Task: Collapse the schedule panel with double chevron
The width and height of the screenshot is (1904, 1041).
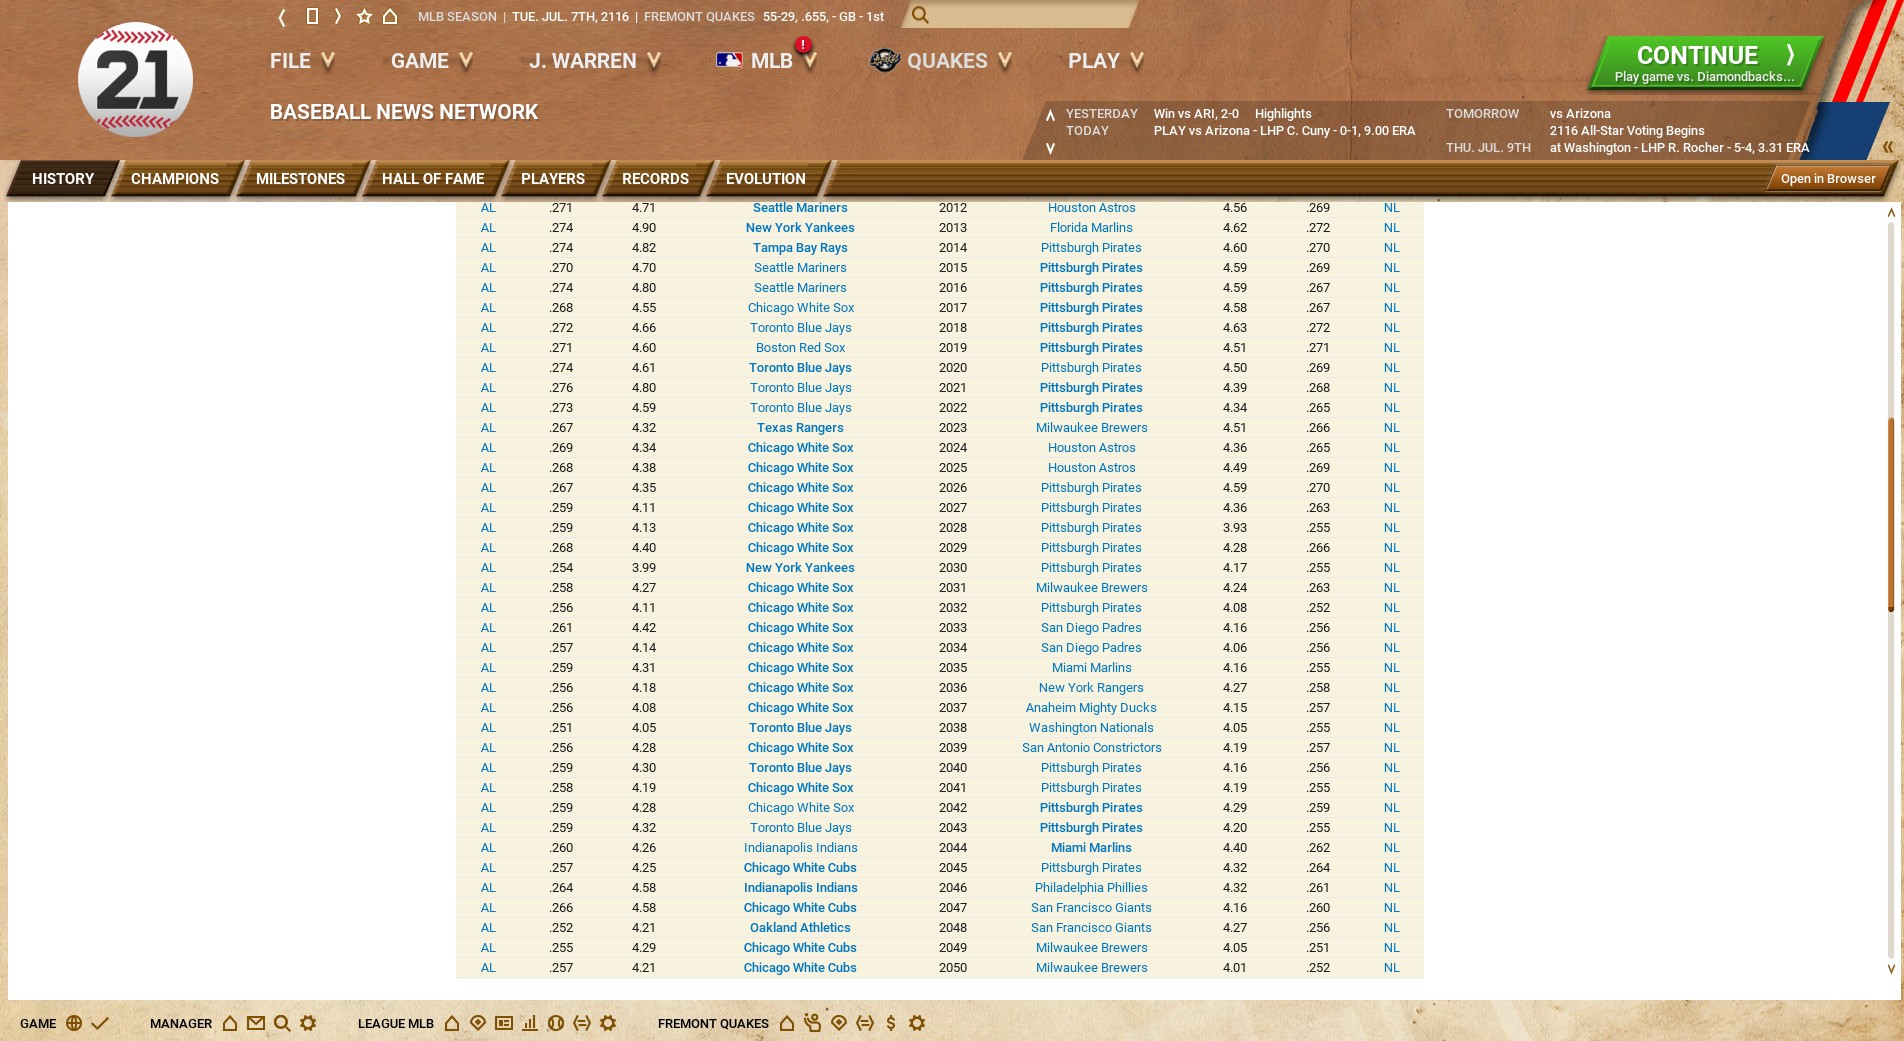Action: [1887, 147]
